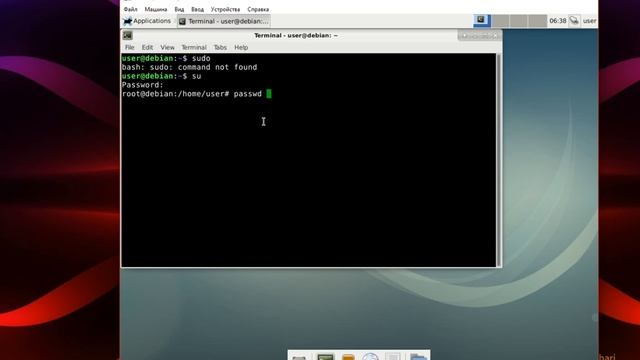The height and width of the screenshot is (360, 640).
Task: Click the terminal vertical scrollbar
Action: pos(499,160)
